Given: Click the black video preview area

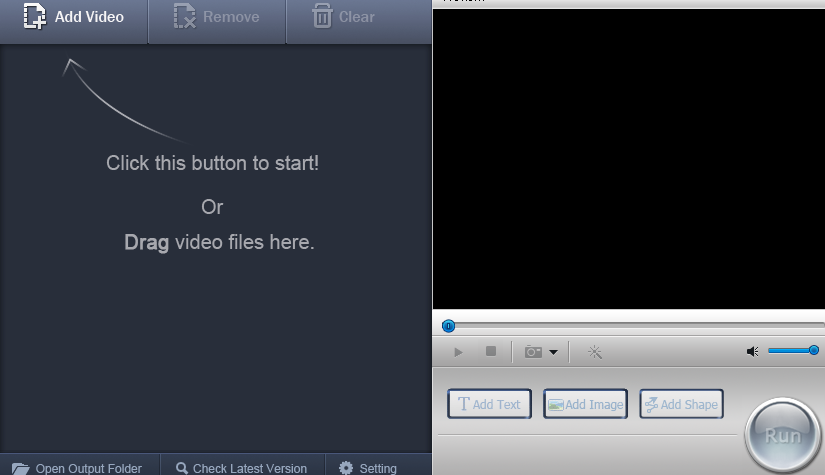Looking at the screenshot, I should [629, 159].
